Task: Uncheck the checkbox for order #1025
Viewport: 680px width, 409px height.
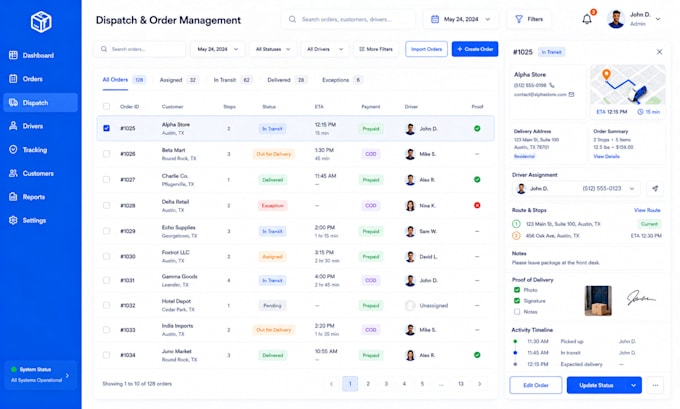Action: pyautogui.click(x=106, y=128)
